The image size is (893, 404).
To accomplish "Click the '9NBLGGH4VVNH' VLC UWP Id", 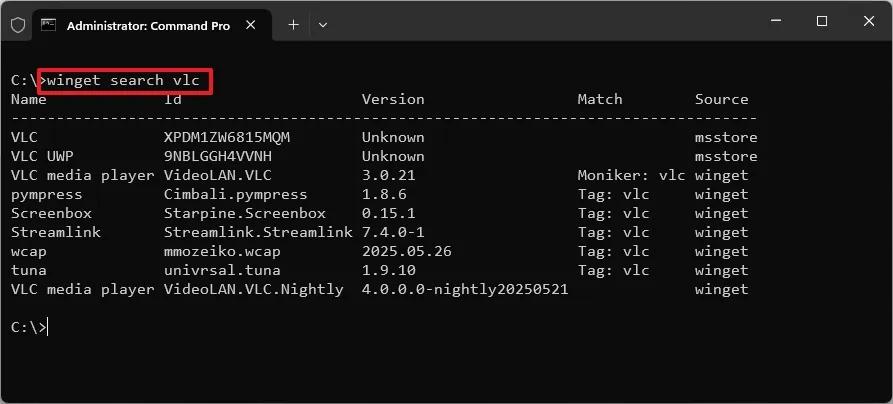I will point(217,156).
